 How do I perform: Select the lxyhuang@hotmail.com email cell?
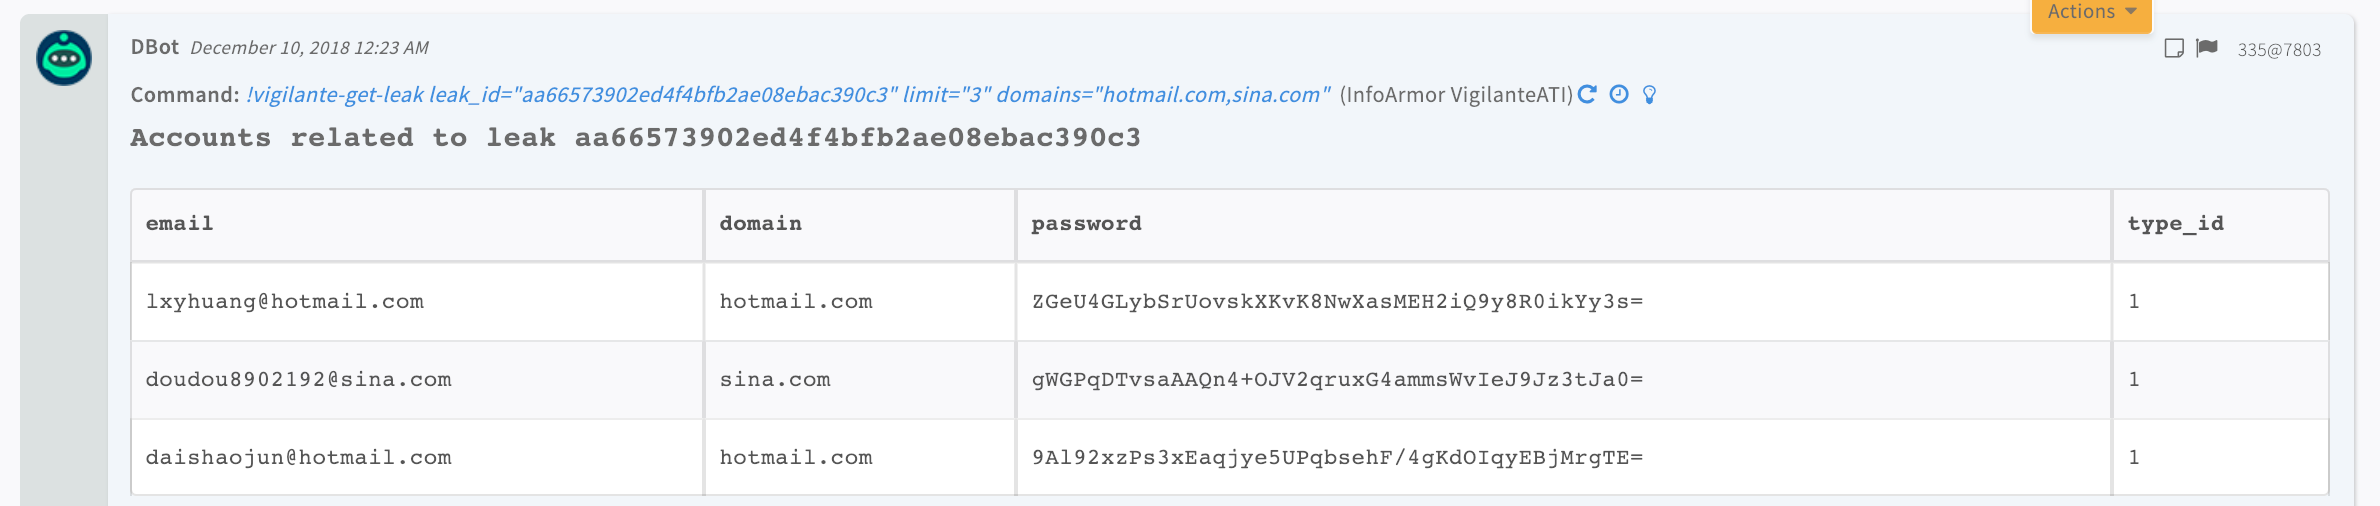tap(285, 302)
